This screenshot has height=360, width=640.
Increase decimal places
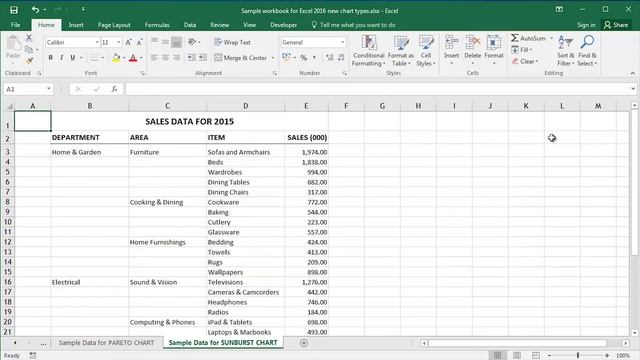pos(329,58)
